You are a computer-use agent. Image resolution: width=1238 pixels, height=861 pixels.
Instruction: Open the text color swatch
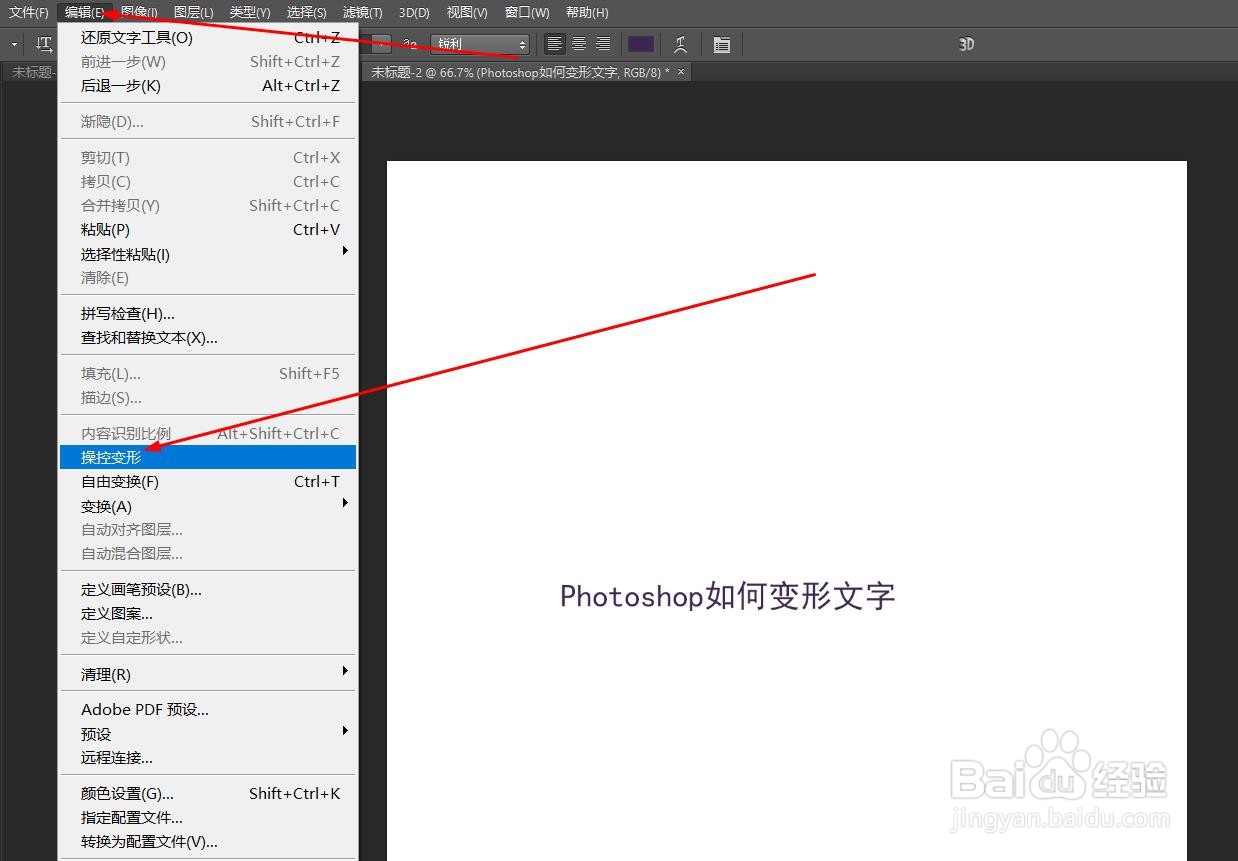click(x=641, y=44)
